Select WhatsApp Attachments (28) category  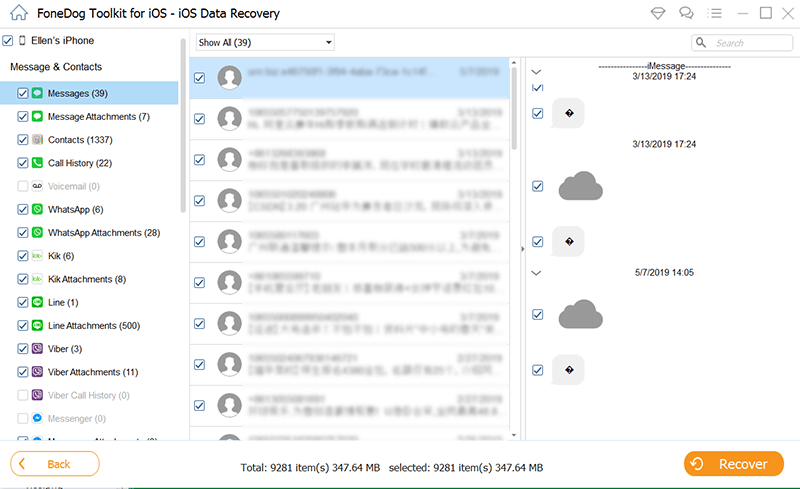103,232
